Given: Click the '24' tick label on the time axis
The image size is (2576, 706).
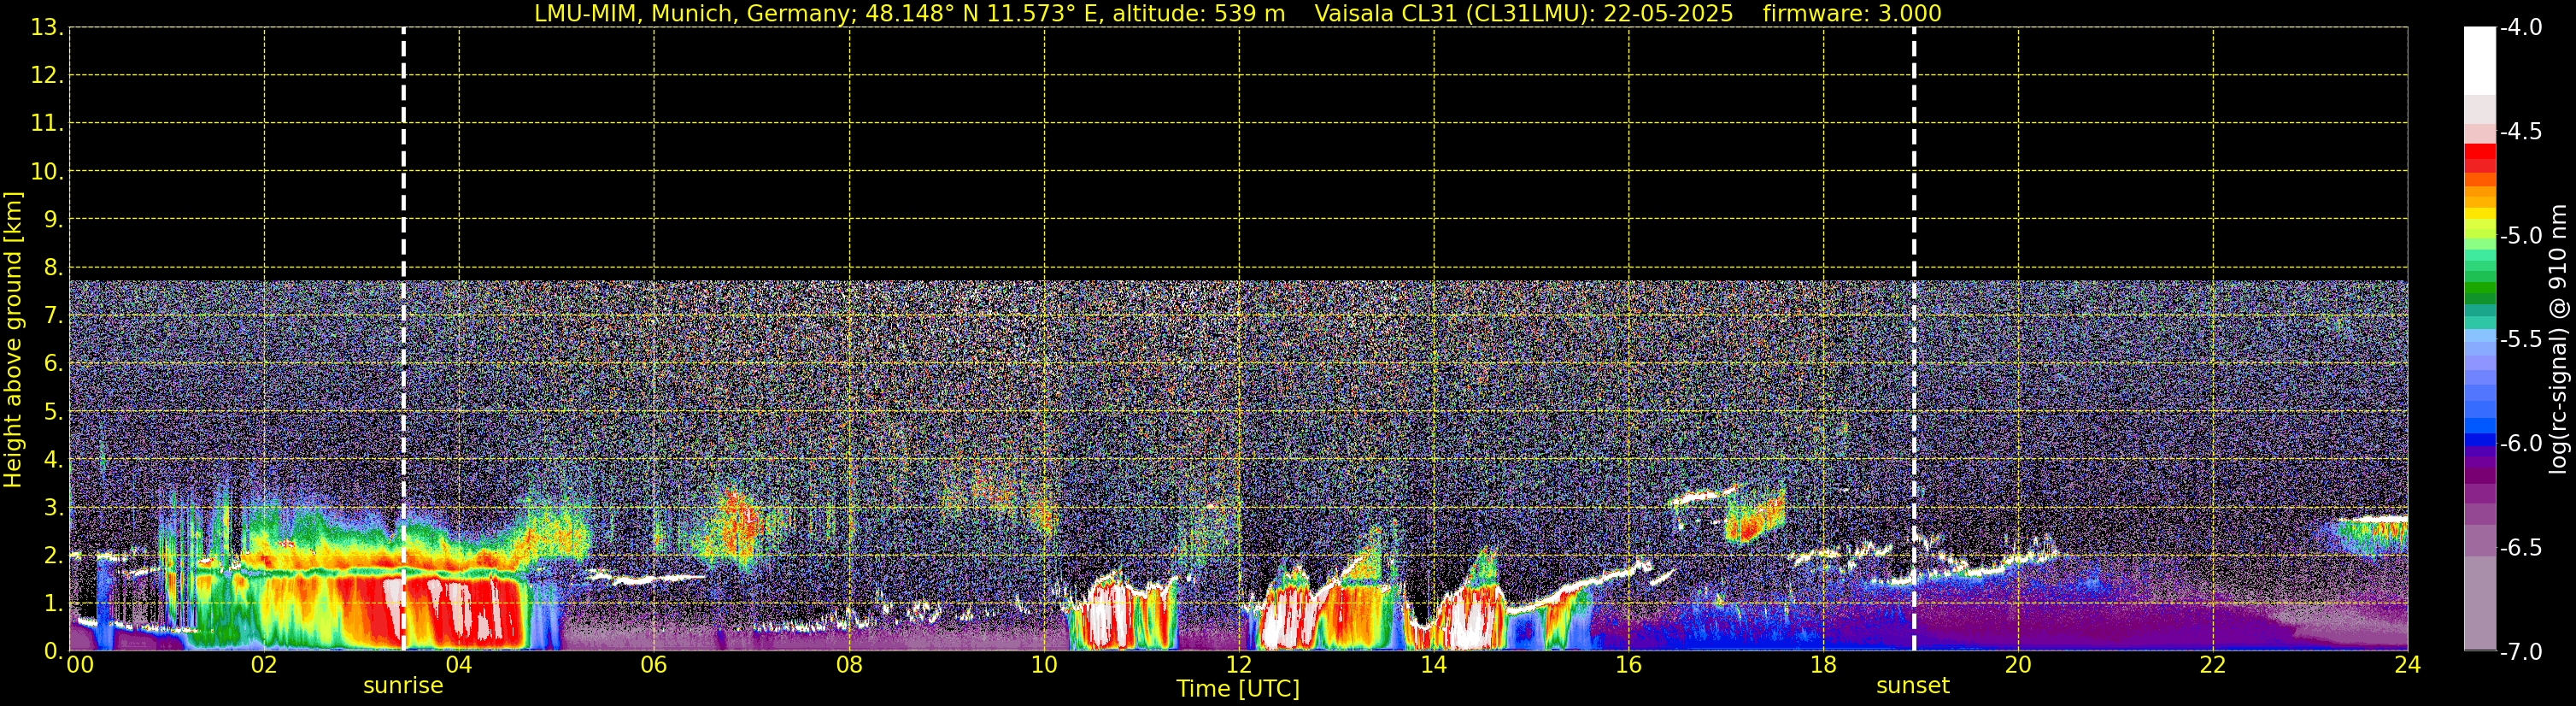Looking at the screenshot, I should pyautogui.click(x=2408, y=665).
